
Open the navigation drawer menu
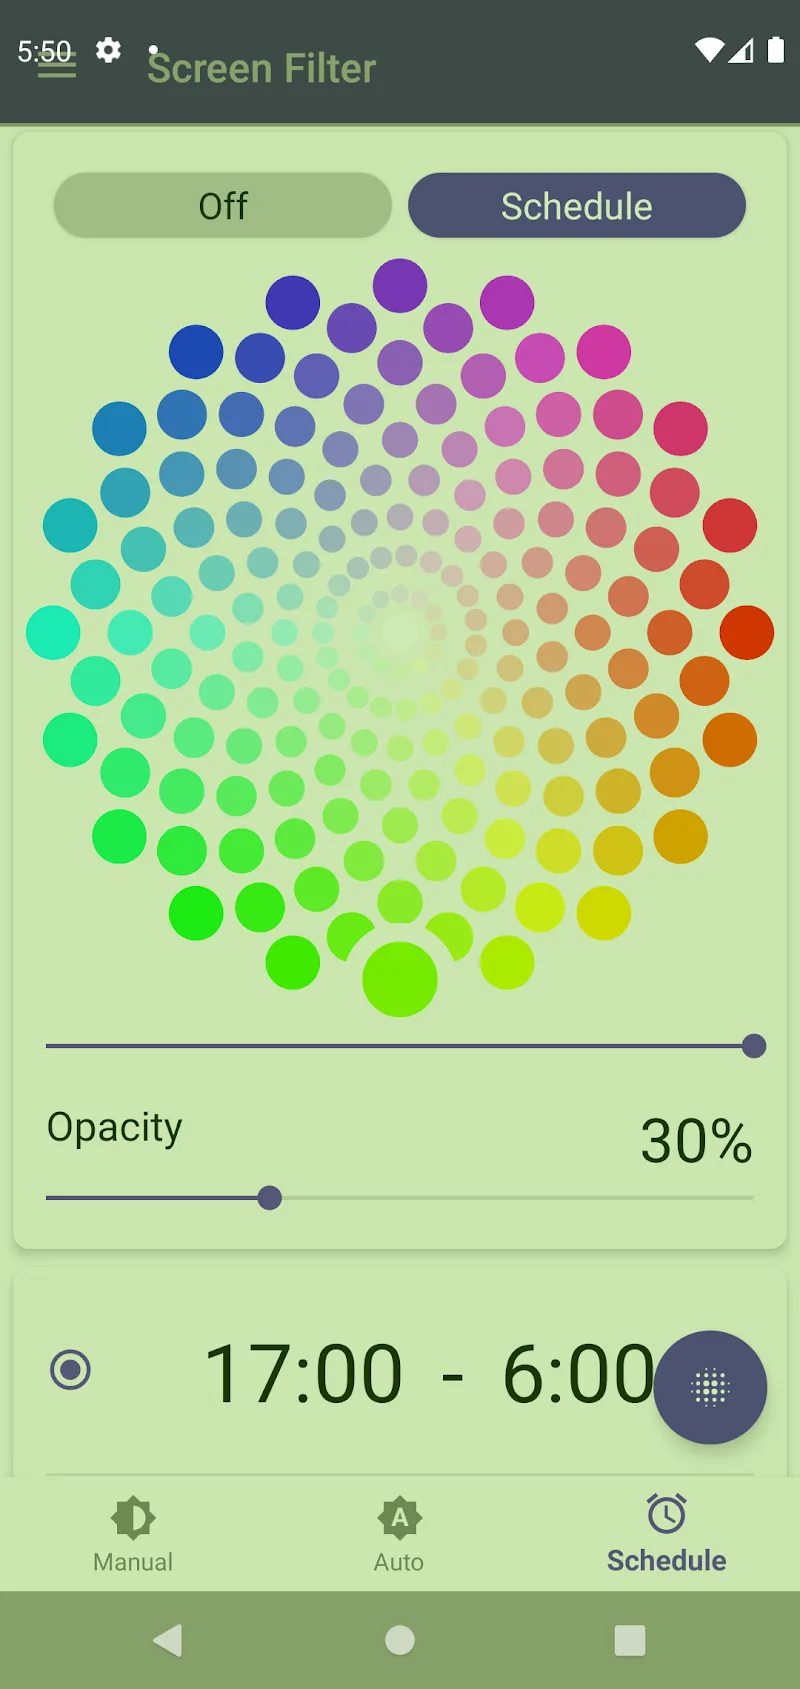click(56, 66)
